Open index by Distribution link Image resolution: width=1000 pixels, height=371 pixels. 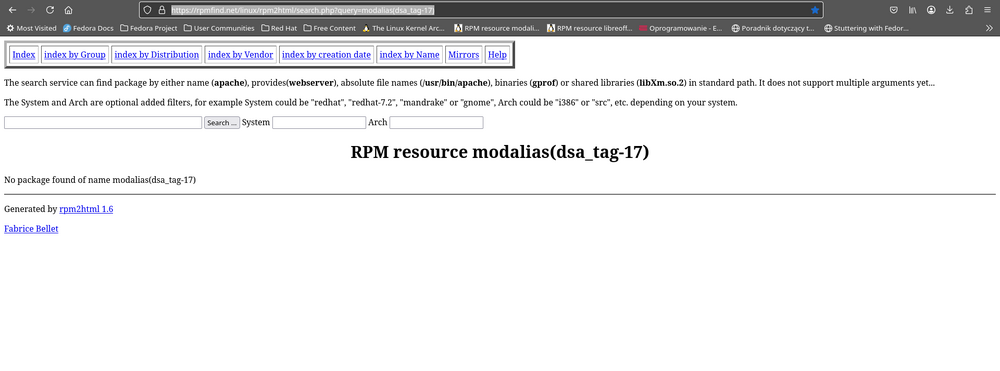pyautogui.click(x=157, y=55)
